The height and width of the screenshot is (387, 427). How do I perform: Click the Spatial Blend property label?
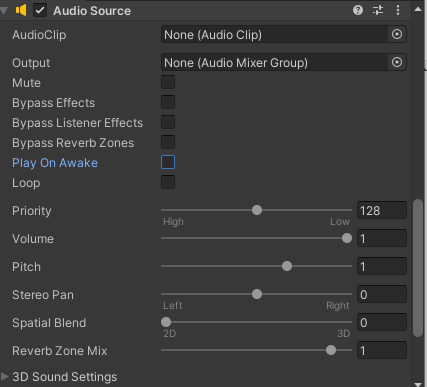[49, 323]
